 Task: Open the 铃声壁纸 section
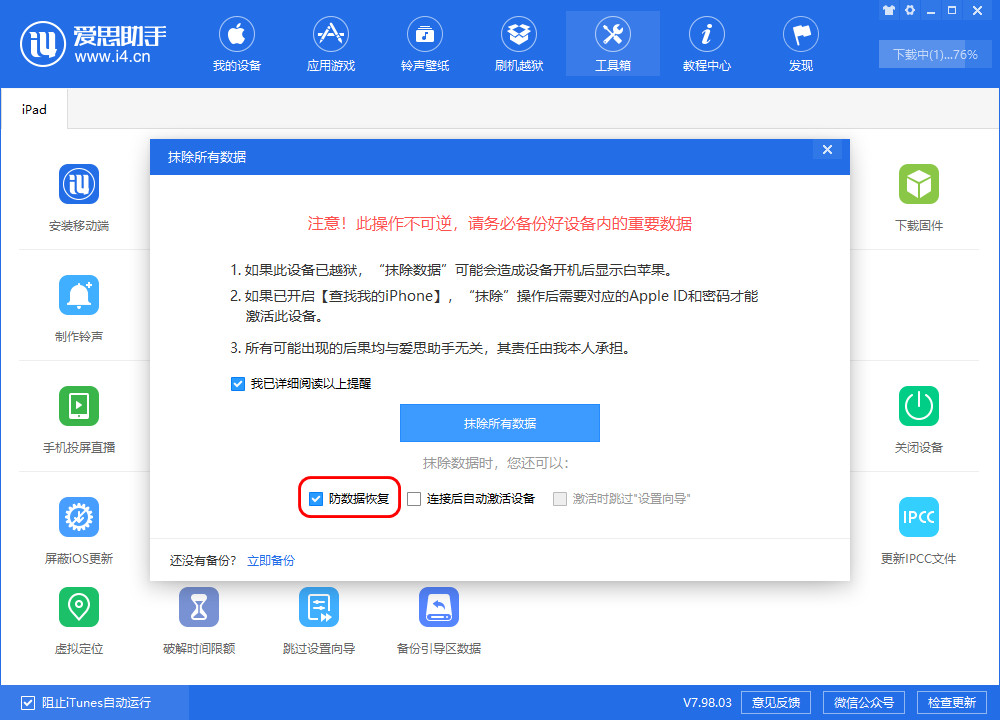pyautogui.click(x=424, y=42)
